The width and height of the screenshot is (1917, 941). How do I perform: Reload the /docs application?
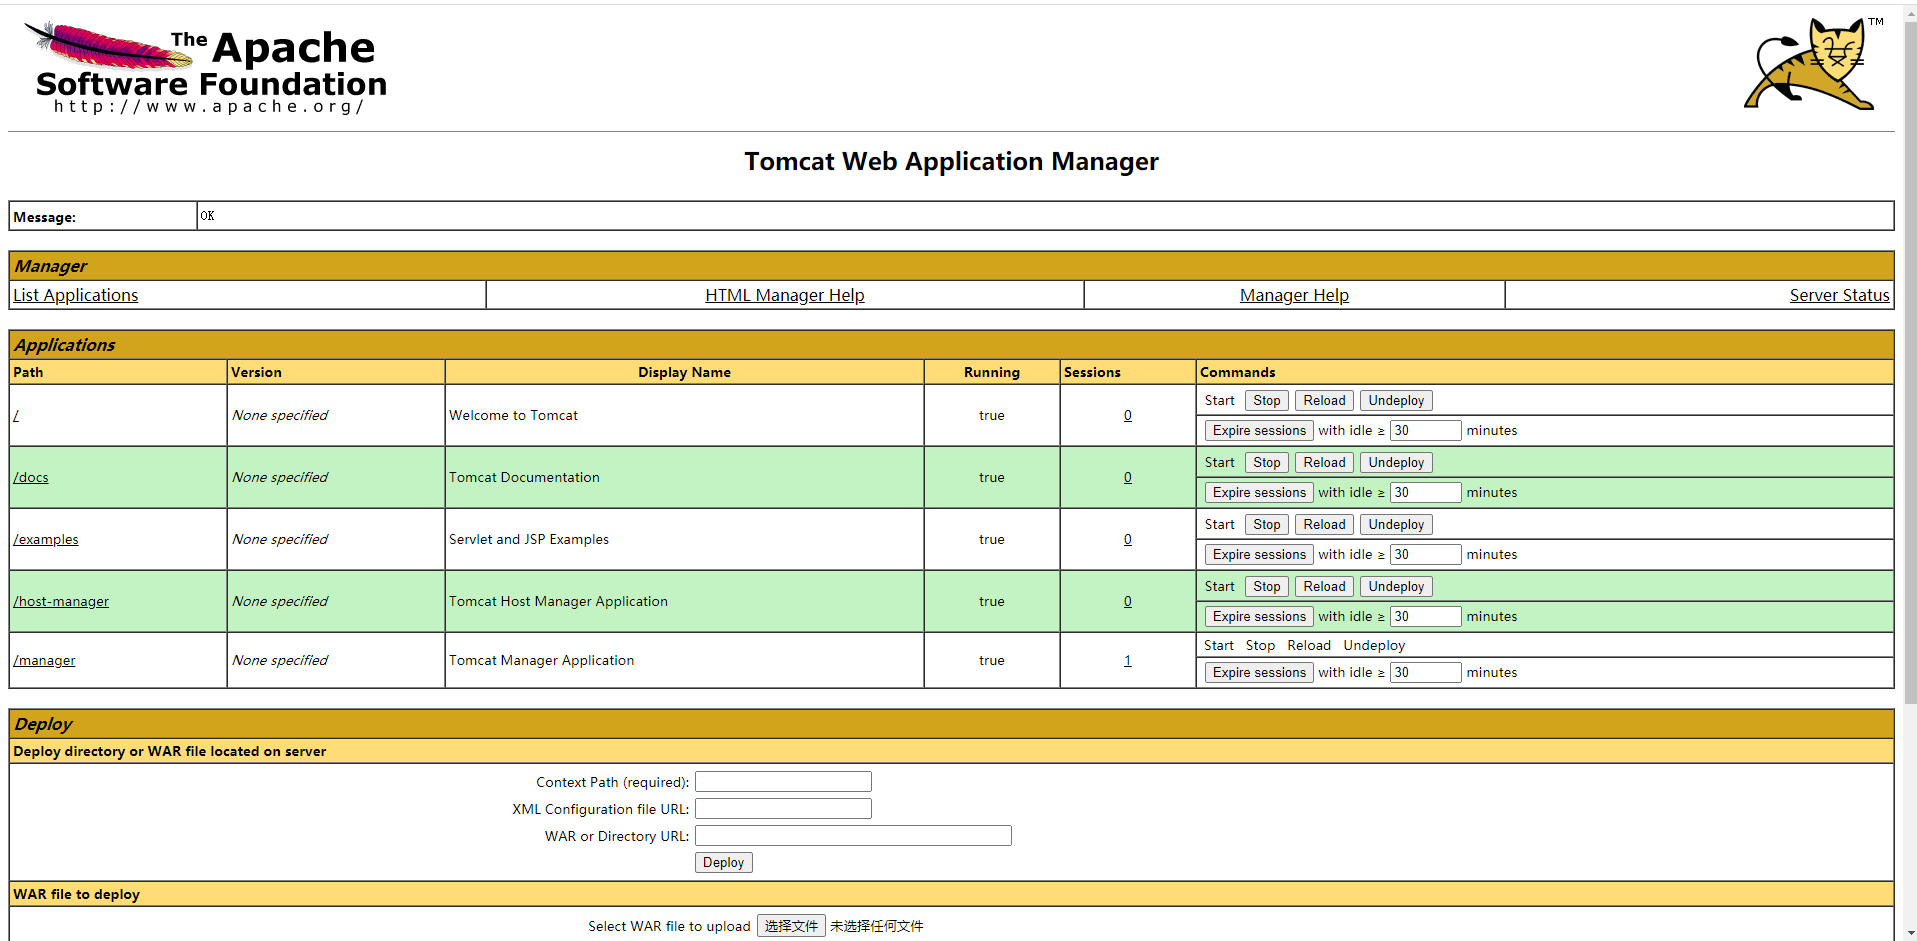(x=1324, y=462)
